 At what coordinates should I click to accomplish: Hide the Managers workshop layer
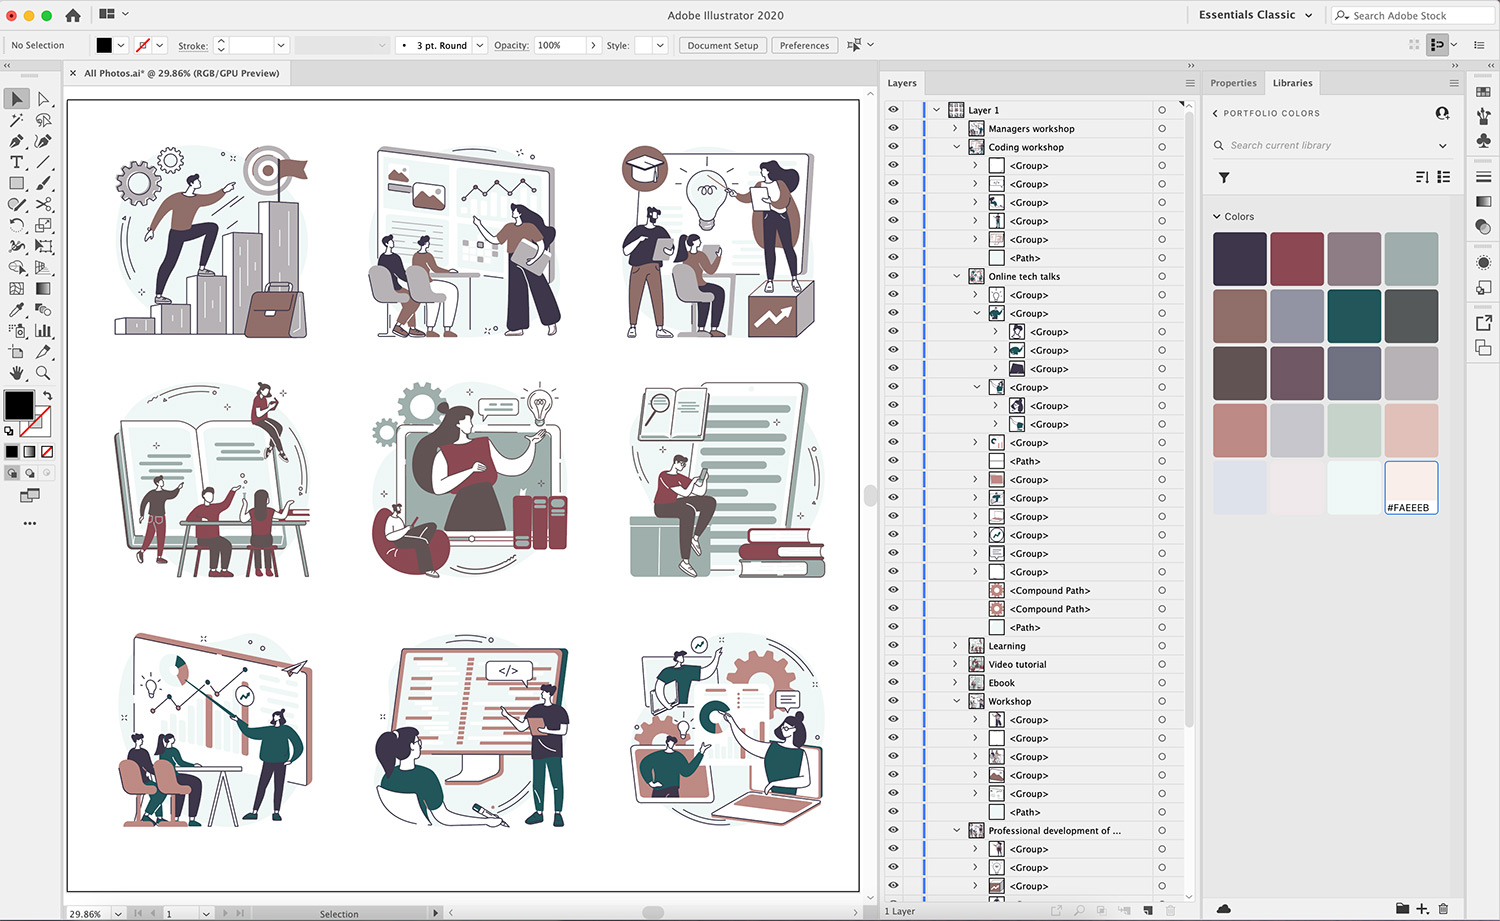893,128
